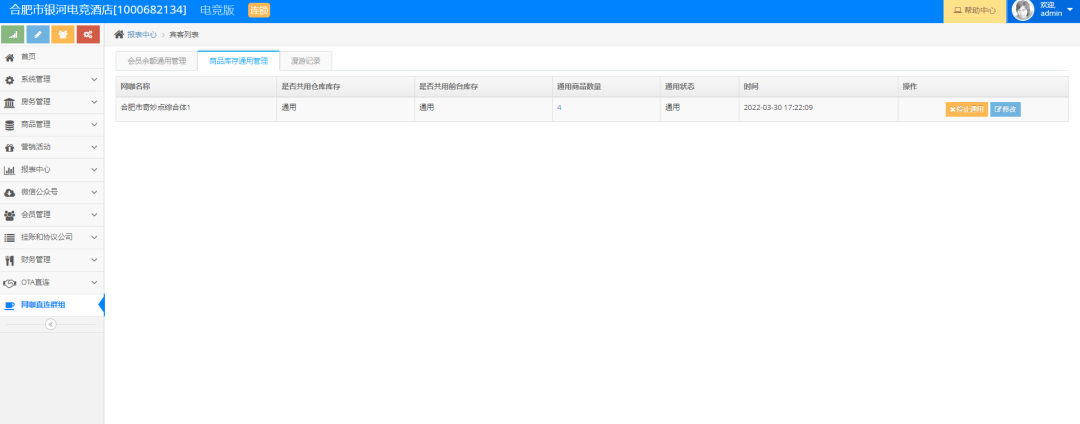Click the timestamp 2022-03-30 17:22:09
1080x424 pixels.
[x=778, y=108]
